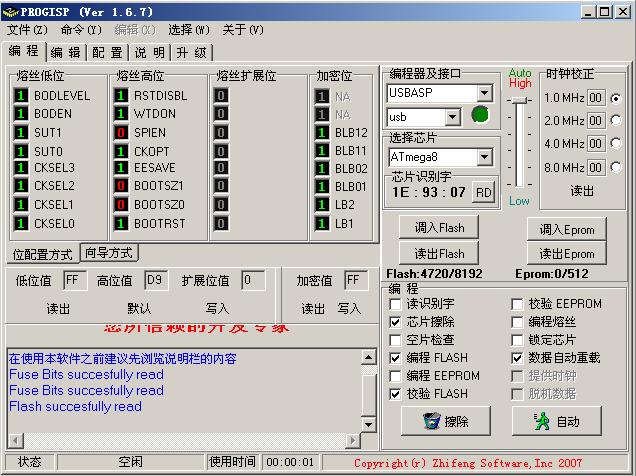Open the 选择 menu
The image size is (636, 476).
click(189, 30)
